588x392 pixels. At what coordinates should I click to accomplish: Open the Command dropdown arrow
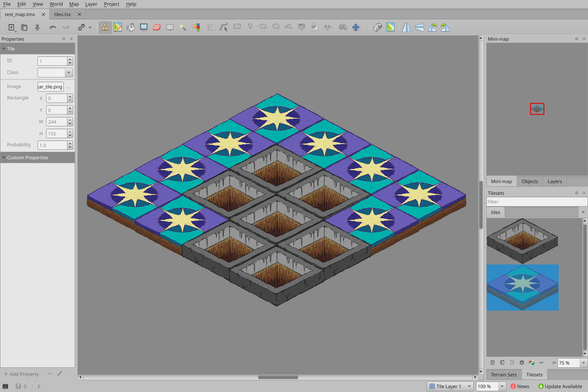pos(90,27)
